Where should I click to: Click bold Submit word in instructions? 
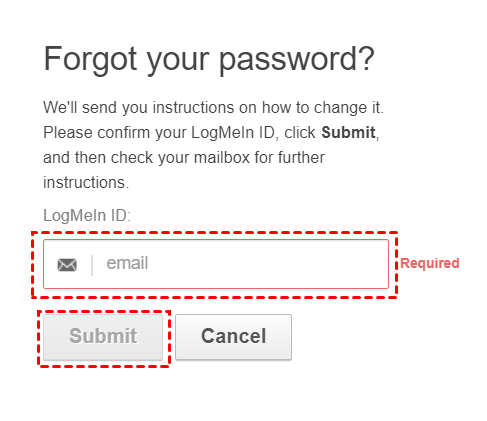coord(348,132)
